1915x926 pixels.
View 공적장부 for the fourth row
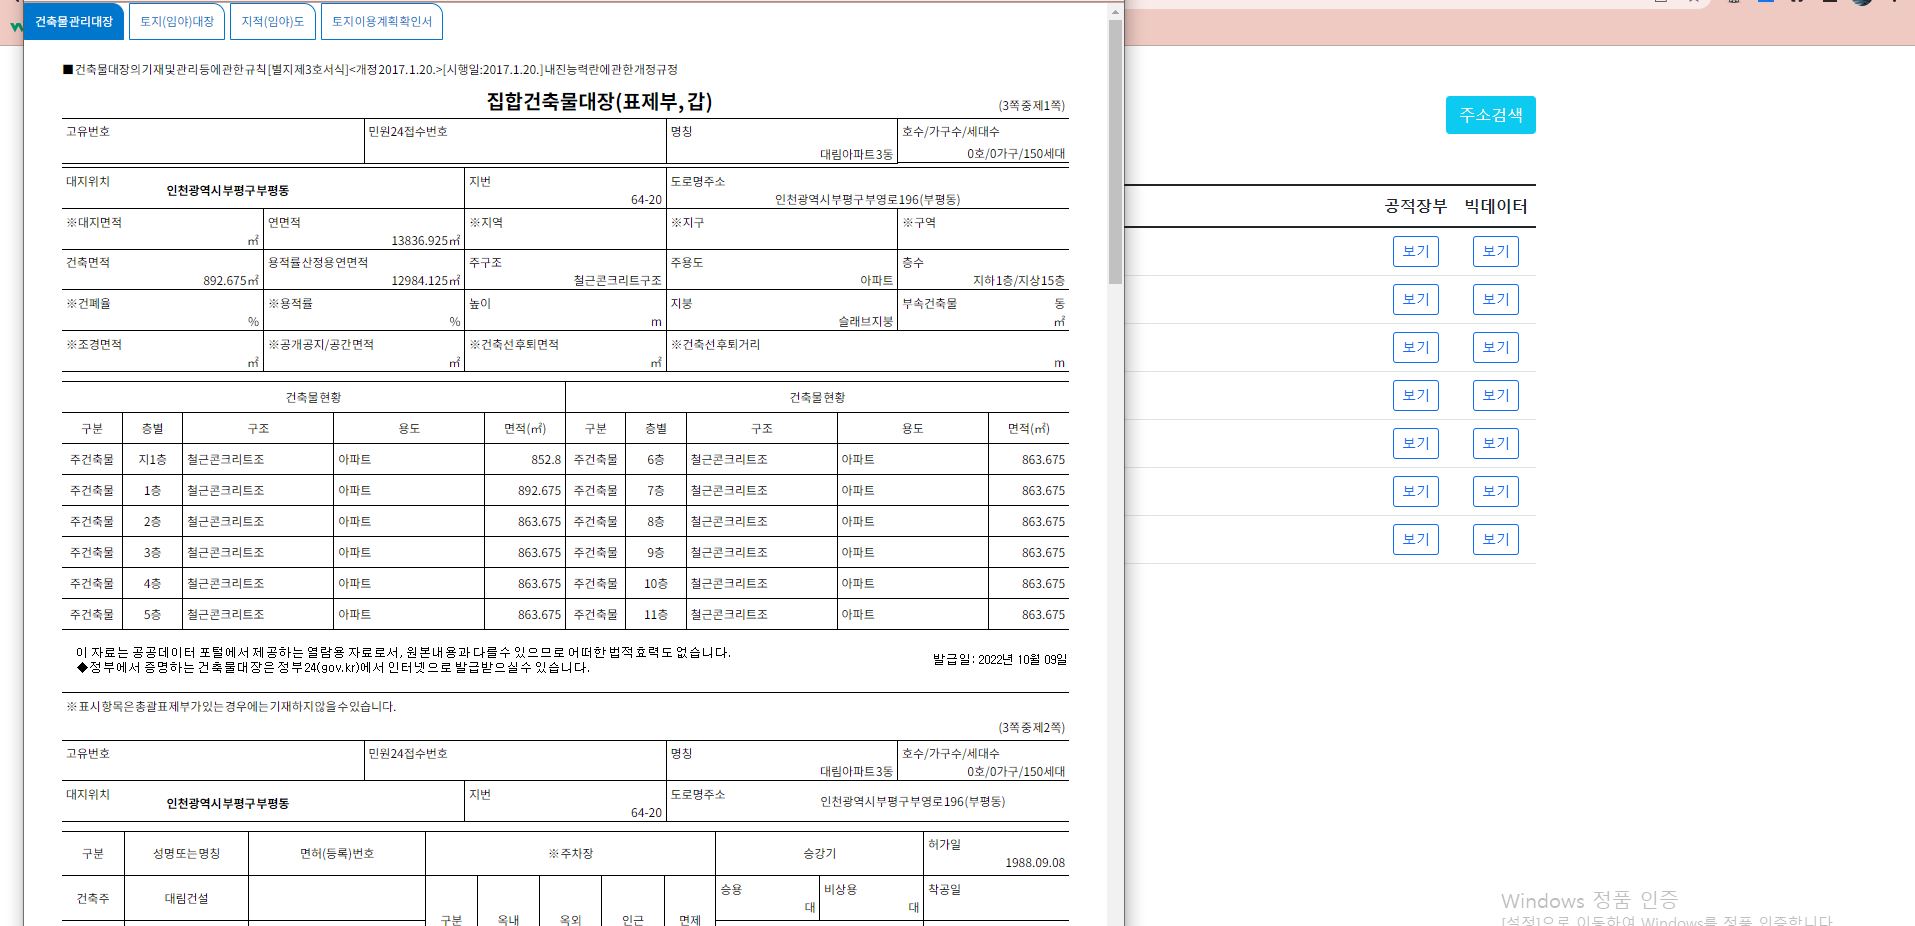point(1415,396)
